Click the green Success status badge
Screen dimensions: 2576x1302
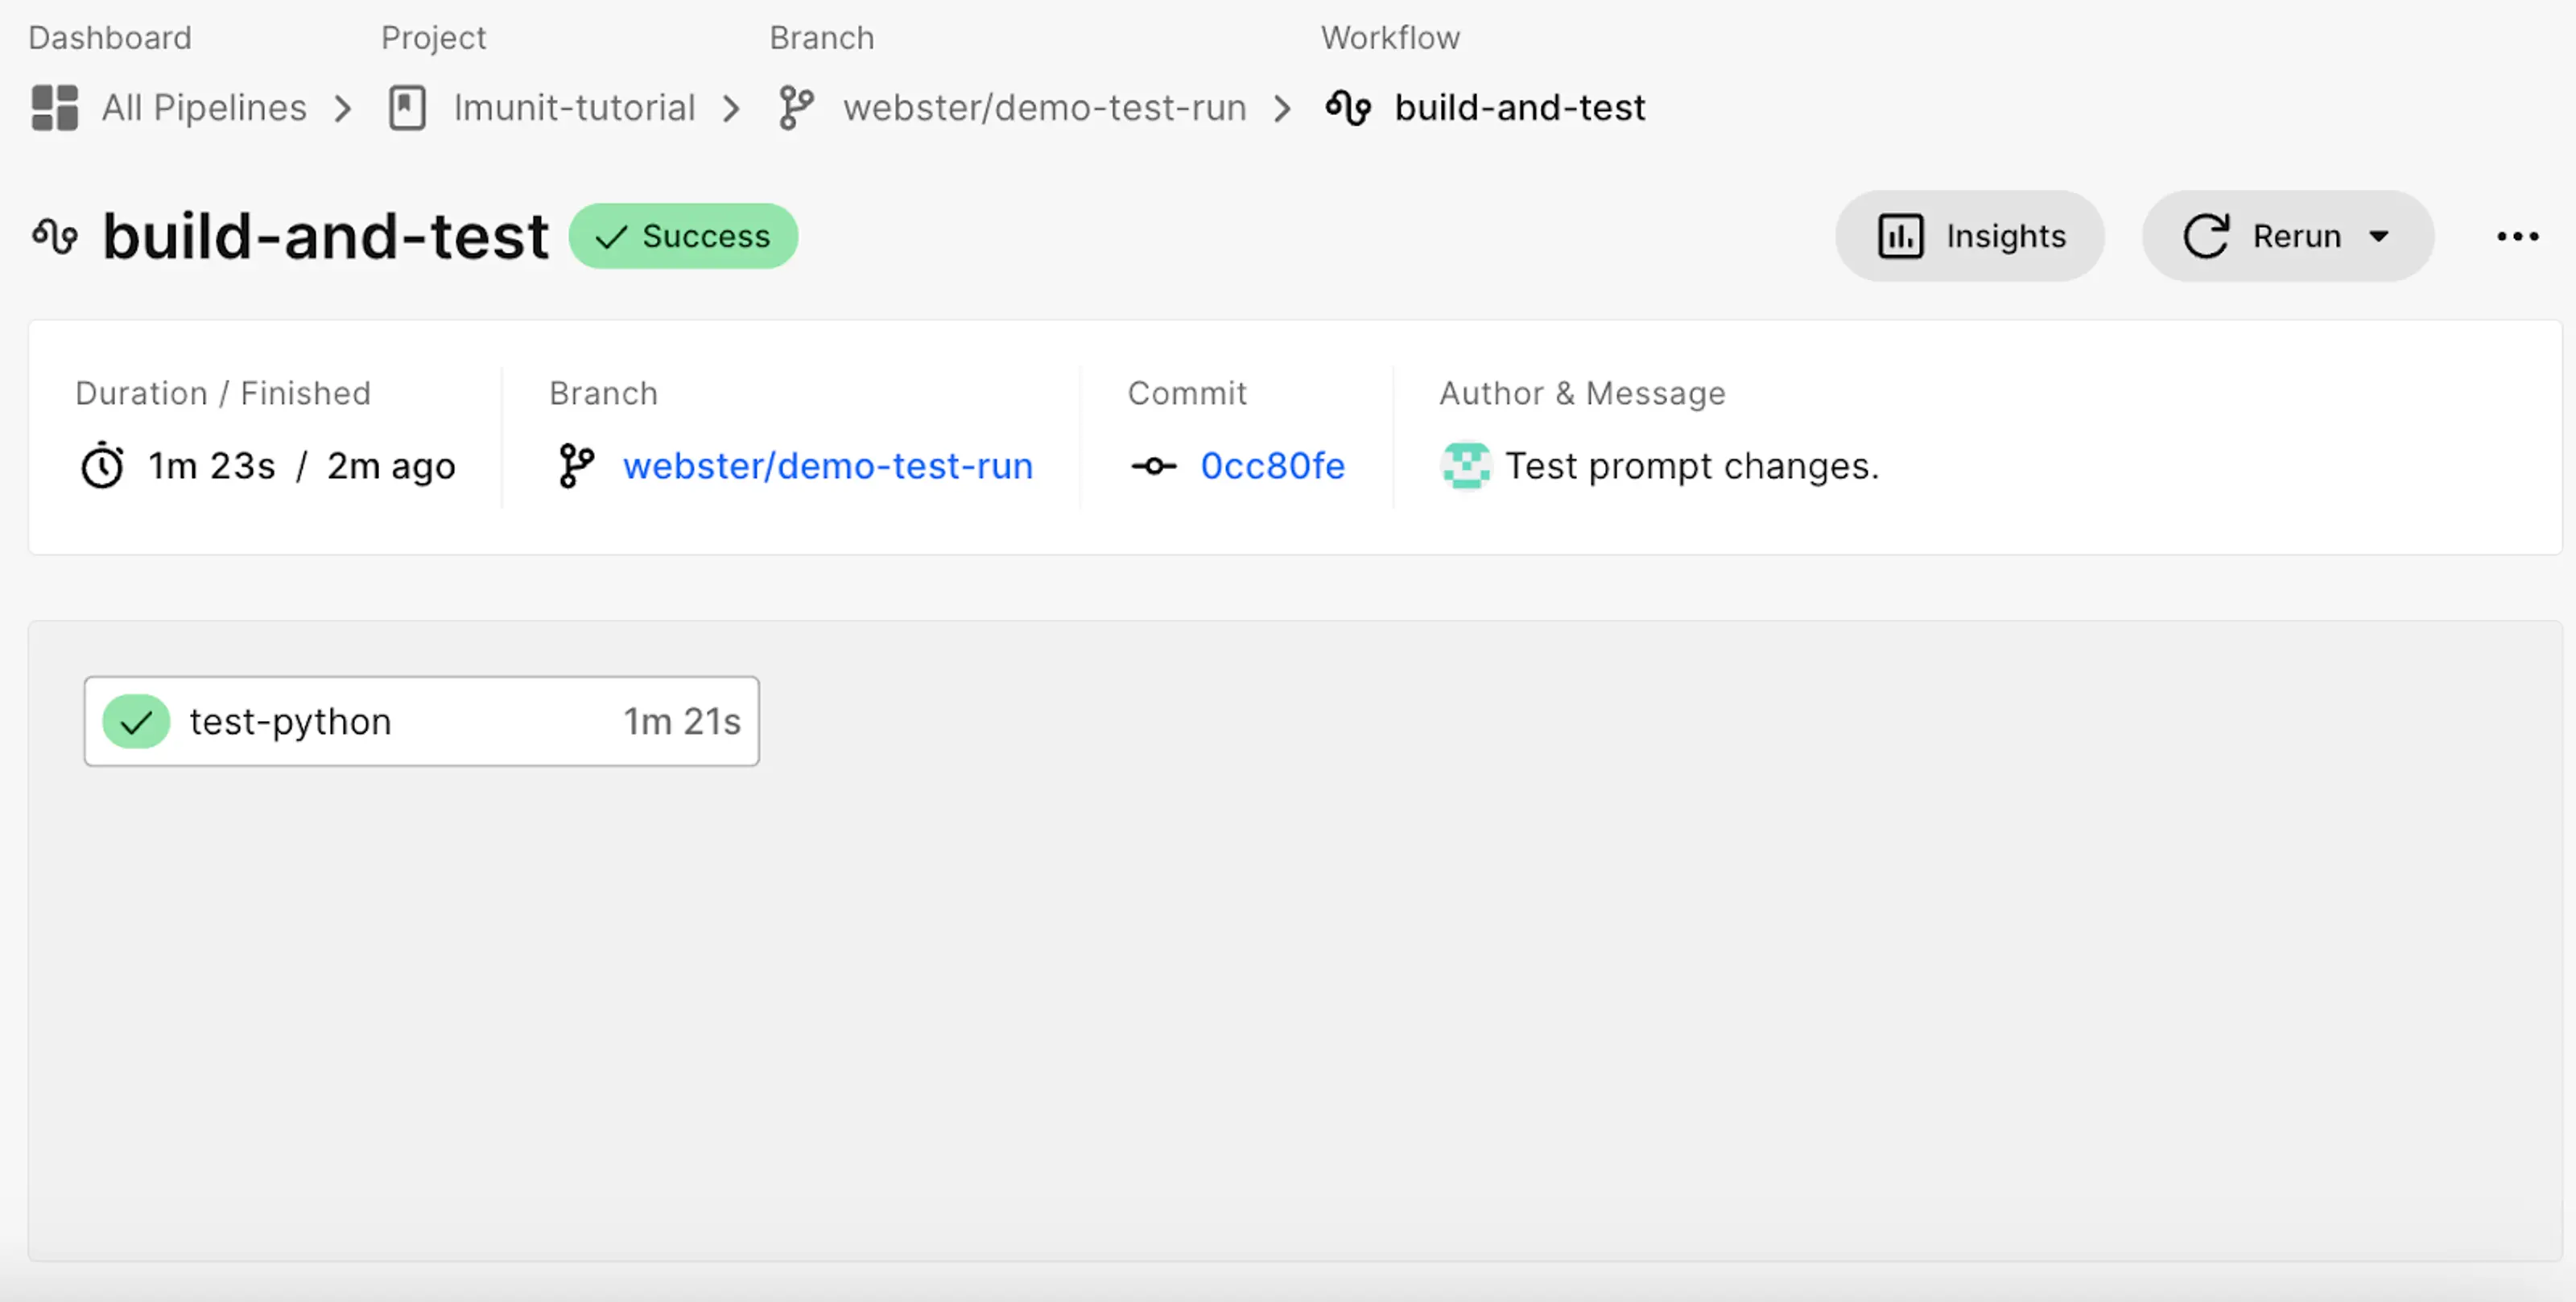[x=683, y=237]
